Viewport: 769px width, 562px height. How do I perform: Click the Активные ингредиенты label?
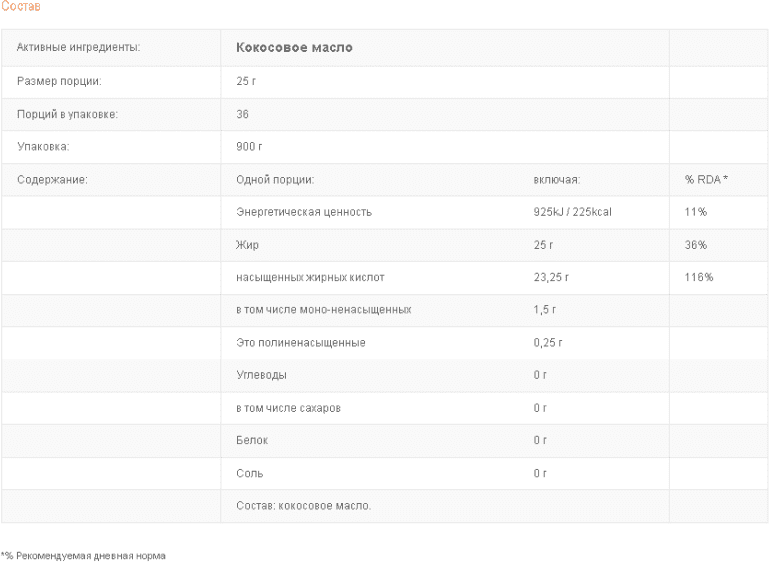[x=78, y=48]
